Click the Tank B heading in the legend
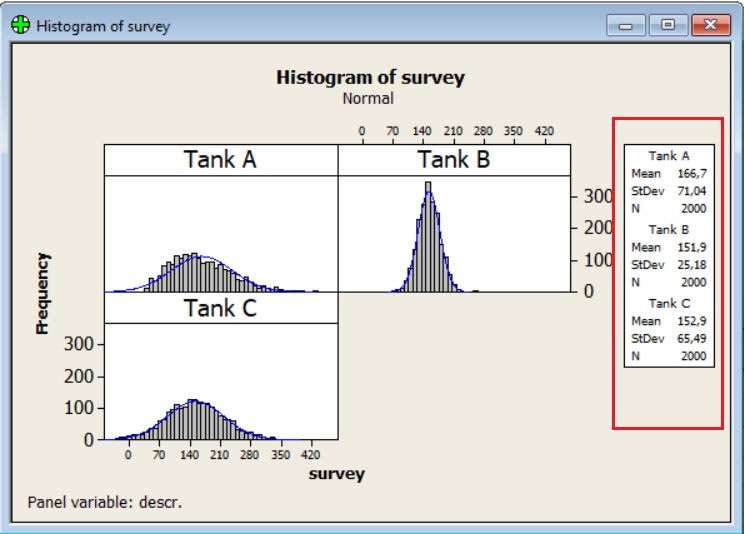The height and width of the screenshot is (534, 744). pyautogui.click(x=669, y=229)
